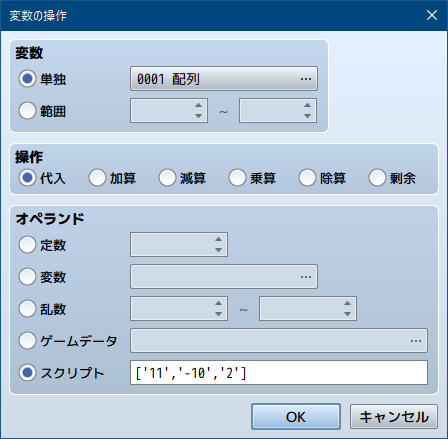Viewport: 448px width, 439px height.
Task: Decrease the 範囲 end value
Action: 307,116
